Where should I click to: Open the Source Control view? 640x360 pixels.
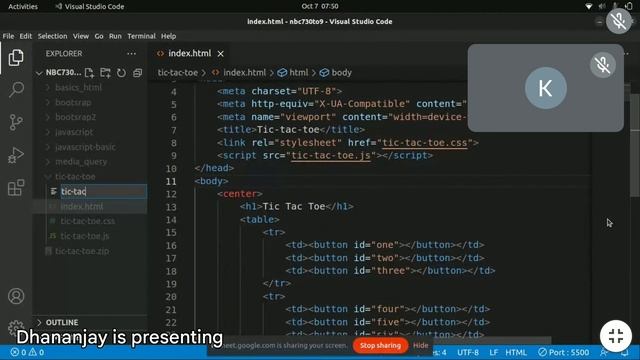click(16, 122)
